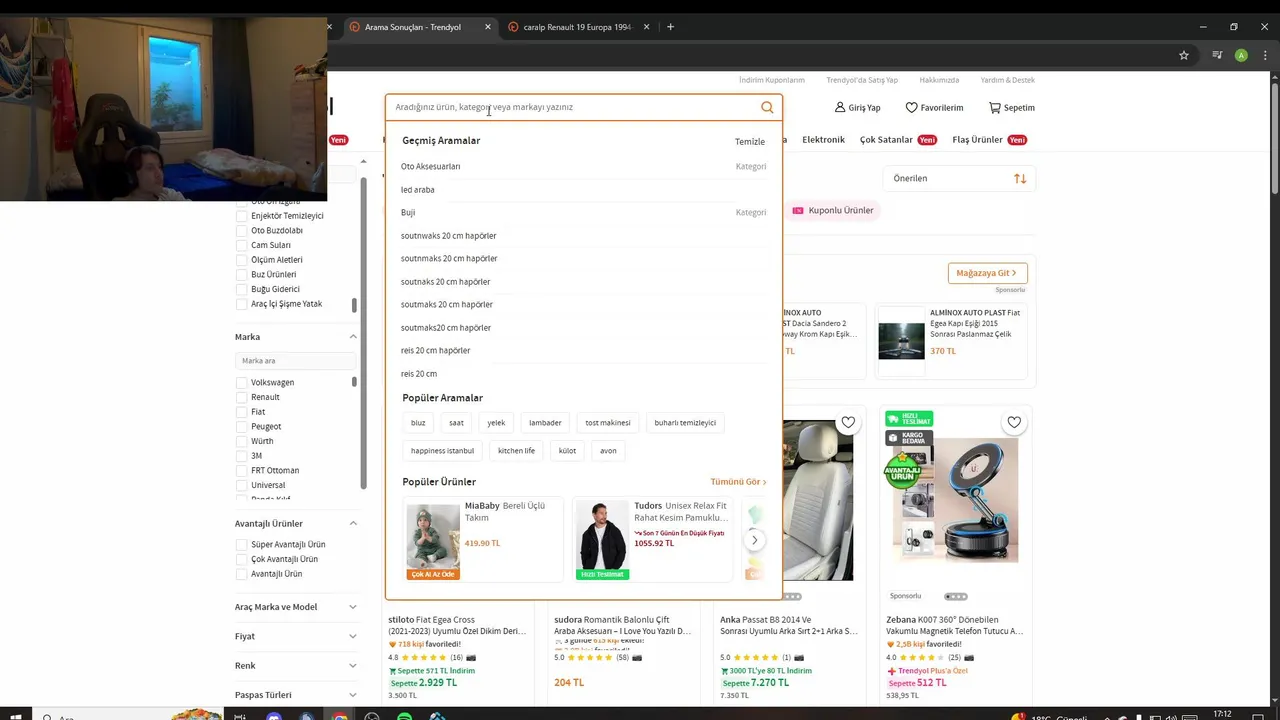1280x720 pixels.
Task: Expand the Araç Marka ve Model filter
Action: pos(353,607)
